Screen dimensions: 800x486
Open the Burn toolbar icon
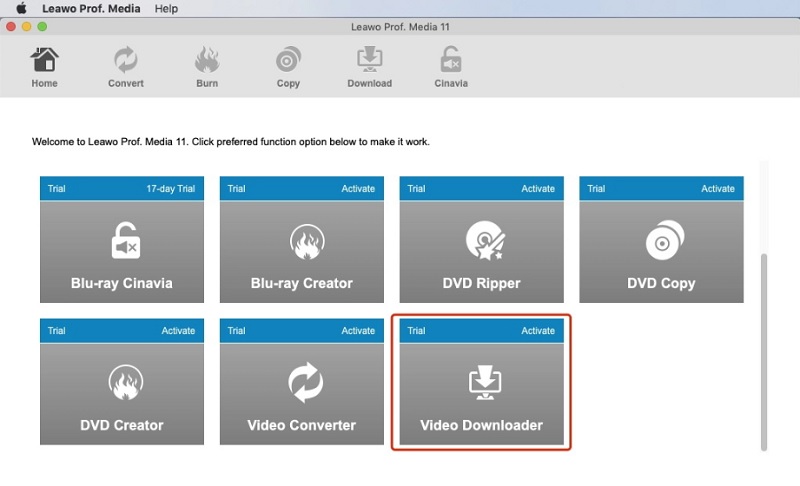click(207, 67)
